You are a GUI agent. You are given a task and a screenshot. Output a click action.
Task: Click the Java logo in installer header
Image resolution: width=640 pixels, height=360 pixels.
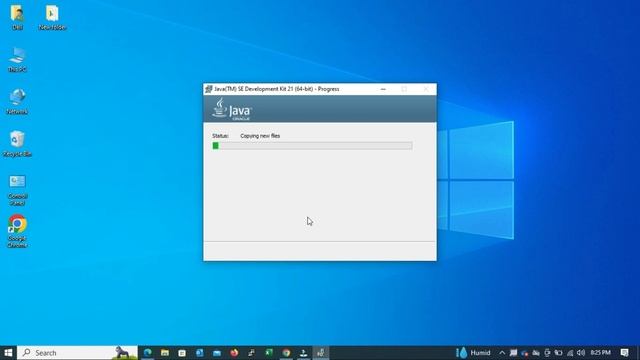click(x=231, y=109)
